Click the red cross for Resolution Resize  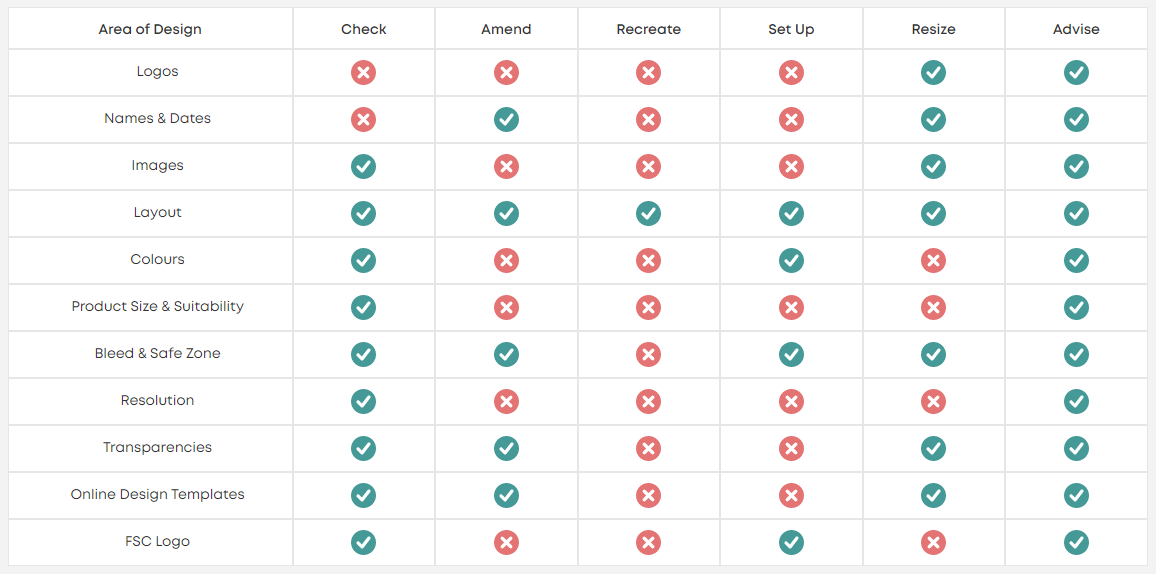(x=933, y=402)
